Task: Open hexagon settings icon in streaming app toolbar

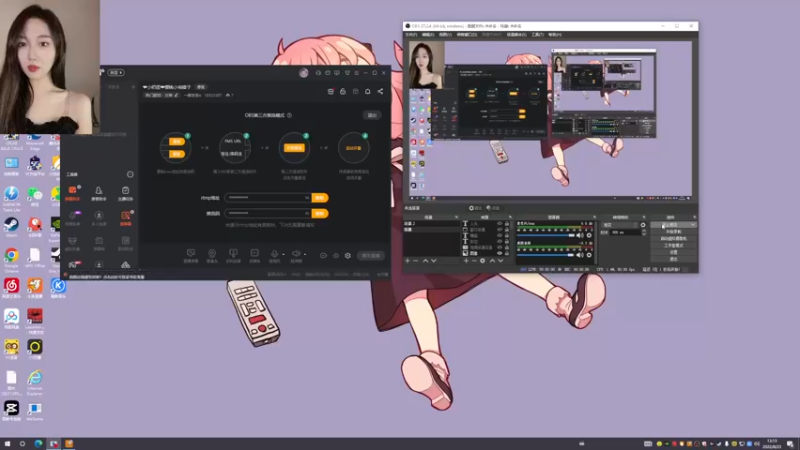Action: click(347, 256)
